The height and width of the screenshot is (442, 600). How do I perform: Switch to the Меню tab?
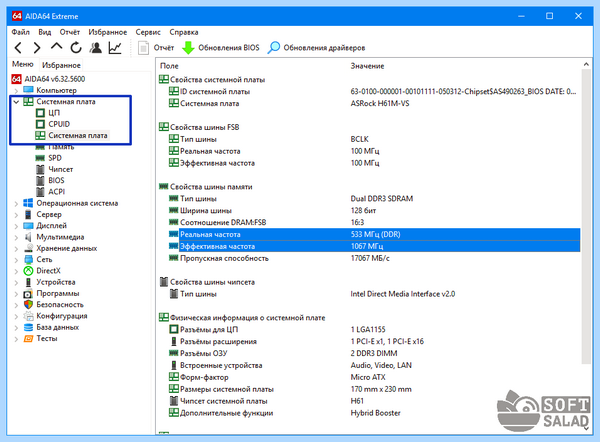(x=23, y=64)
